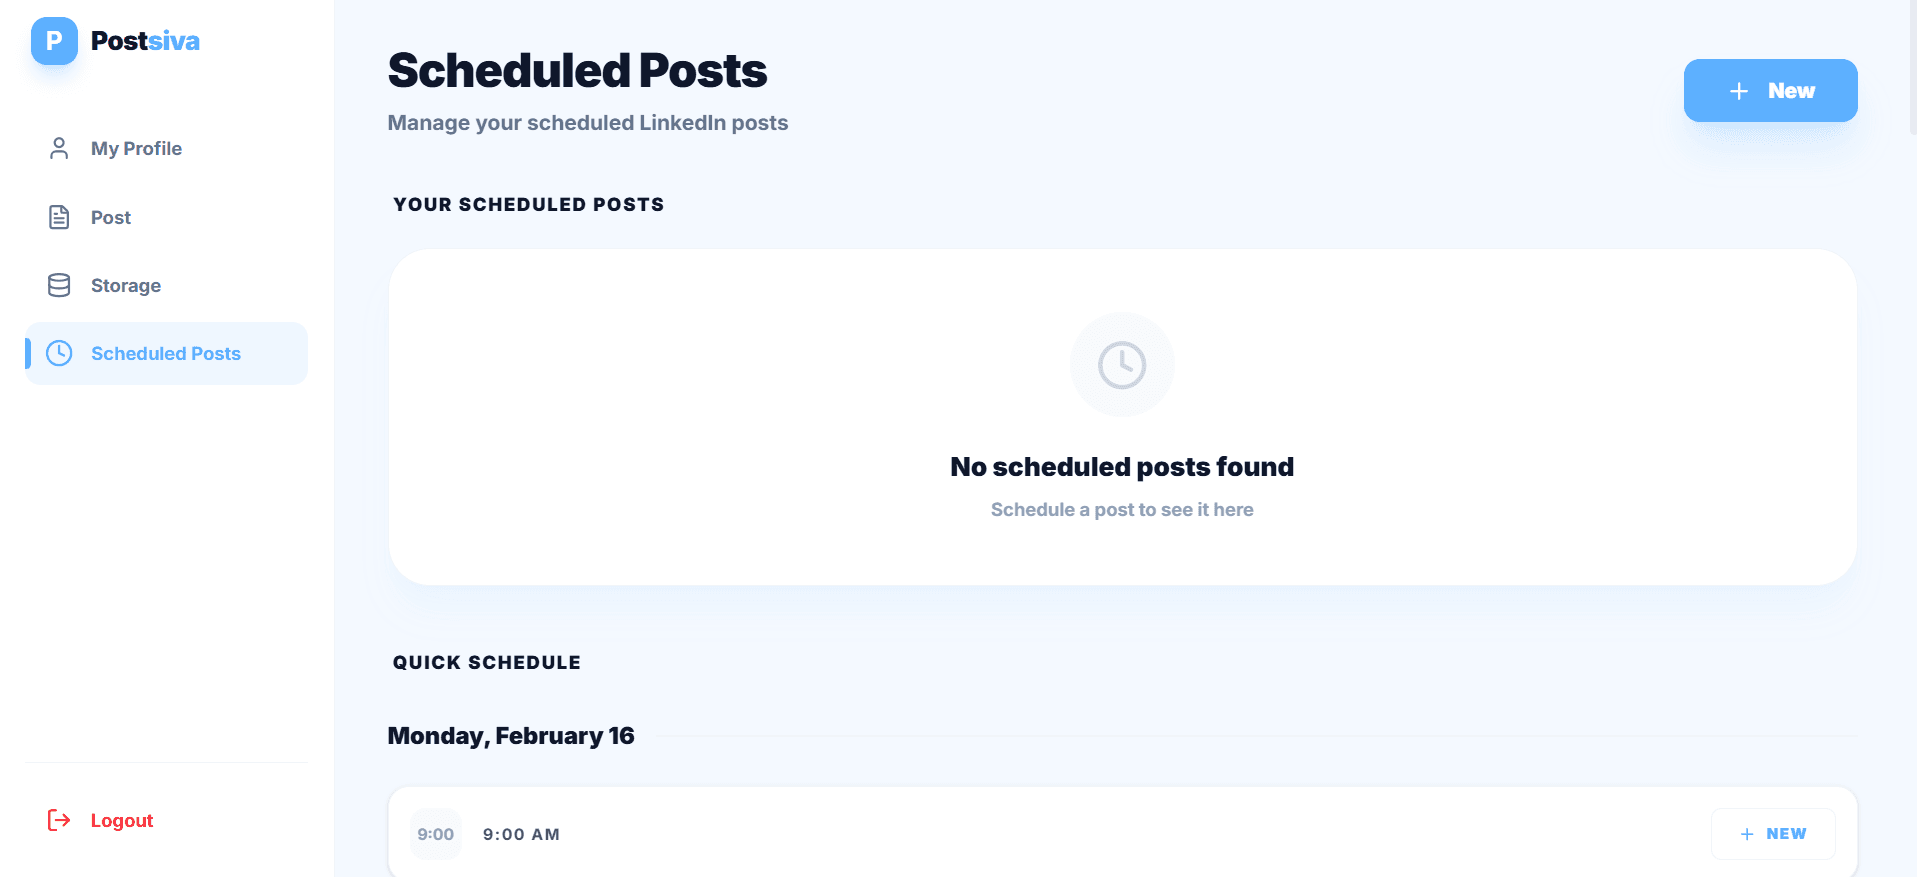Viewport: 1917px width, 877px height.
Task: Select the Storage label in sidebar
Action: pos(126,285)
